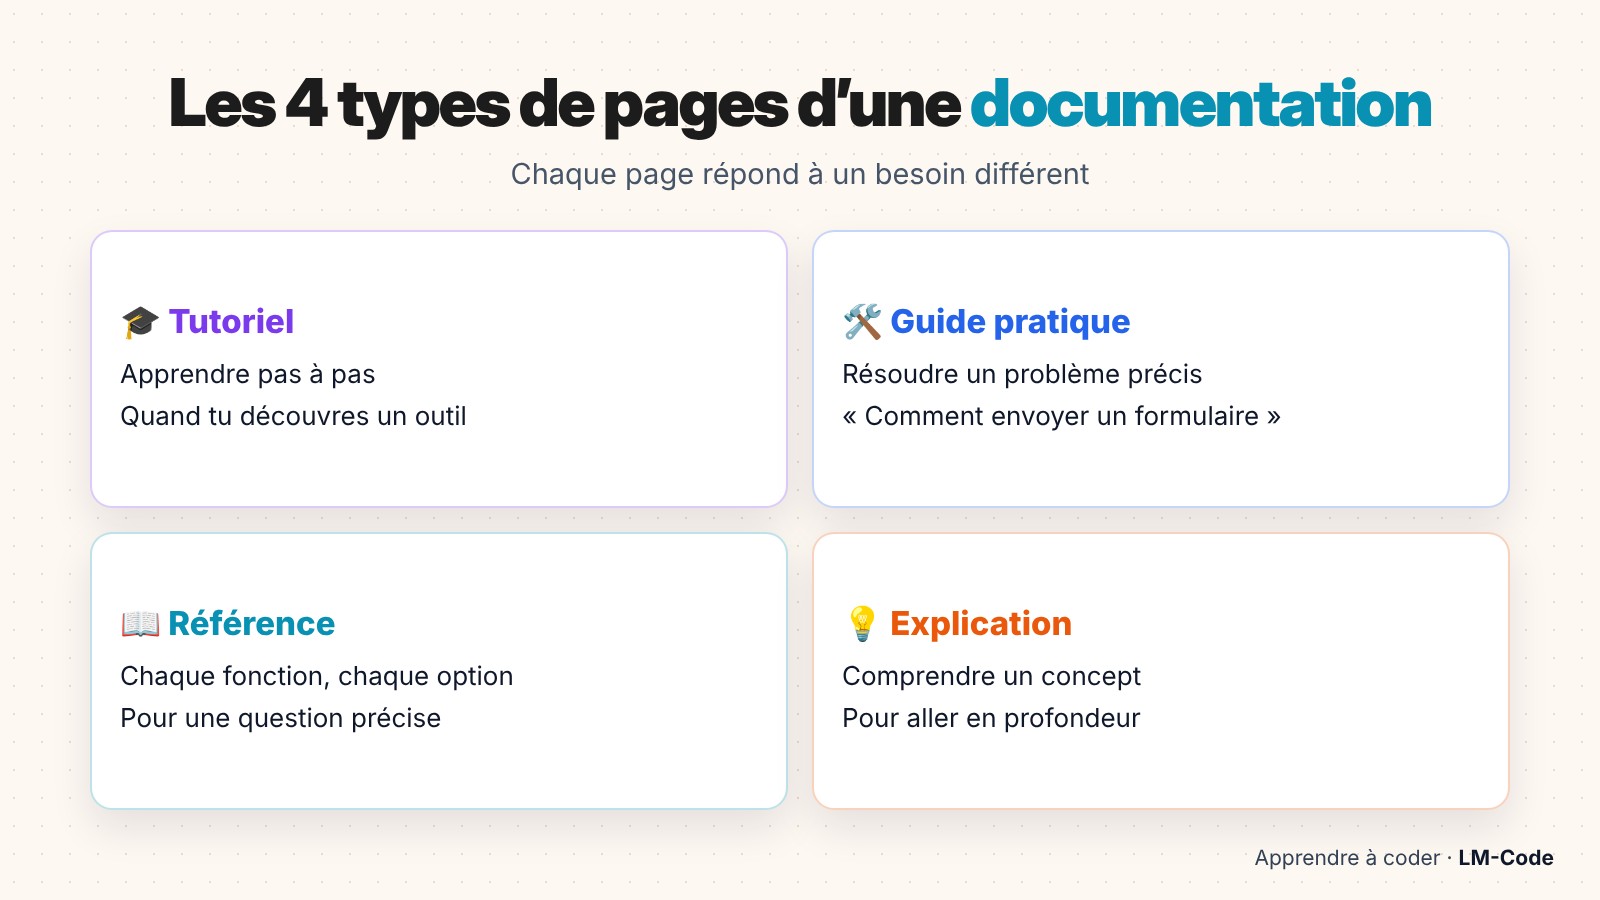Click the blue word 'documentation' in the title
Screen dimensions: 1600x900
click(1201, 105)
